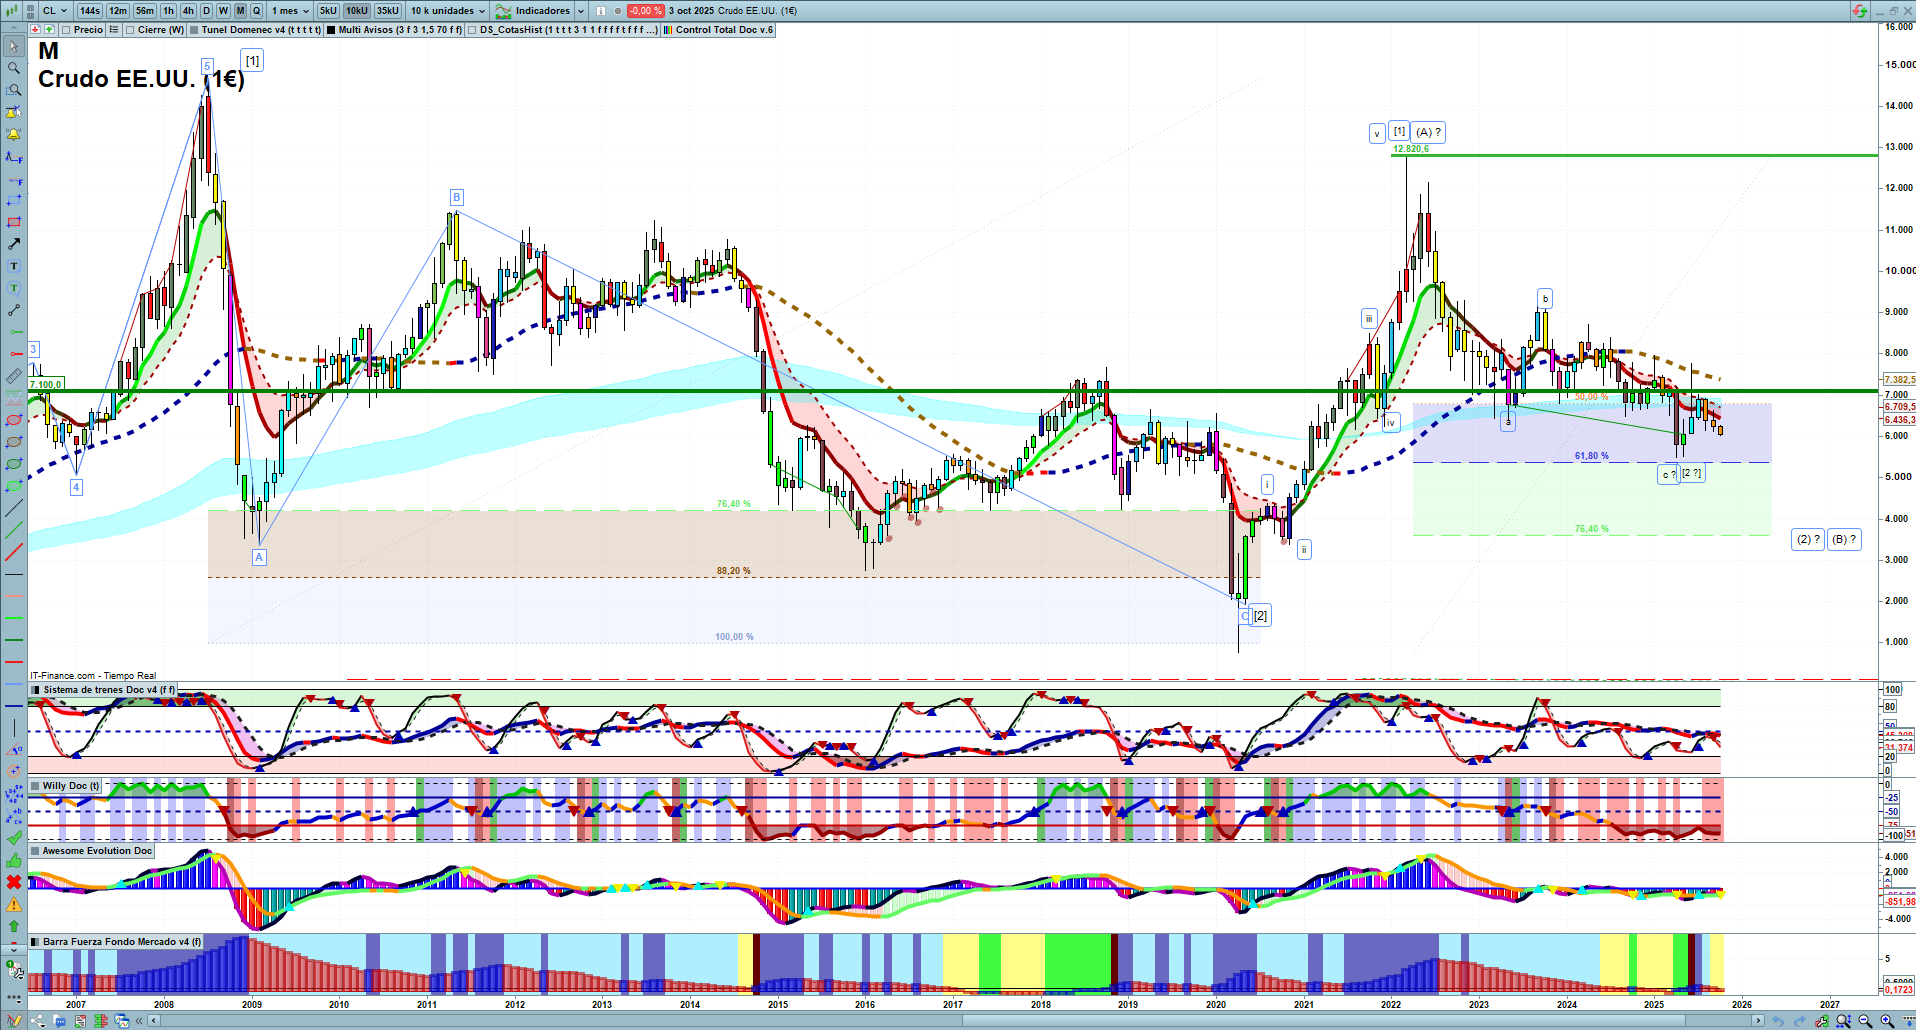Select the black arrow drawing tool
This screenshot has height=1030, width=1916.
pyautogui.click(x=14, y=244)
